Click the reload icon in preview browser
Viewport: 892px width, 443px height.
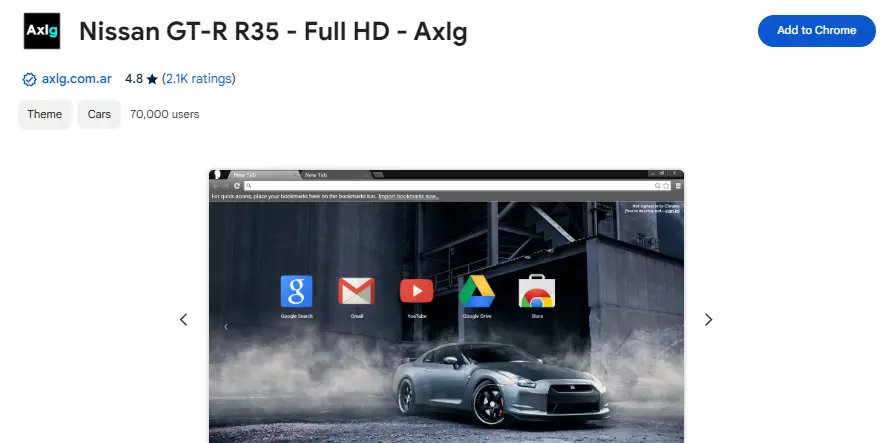[x=237, y=186]
